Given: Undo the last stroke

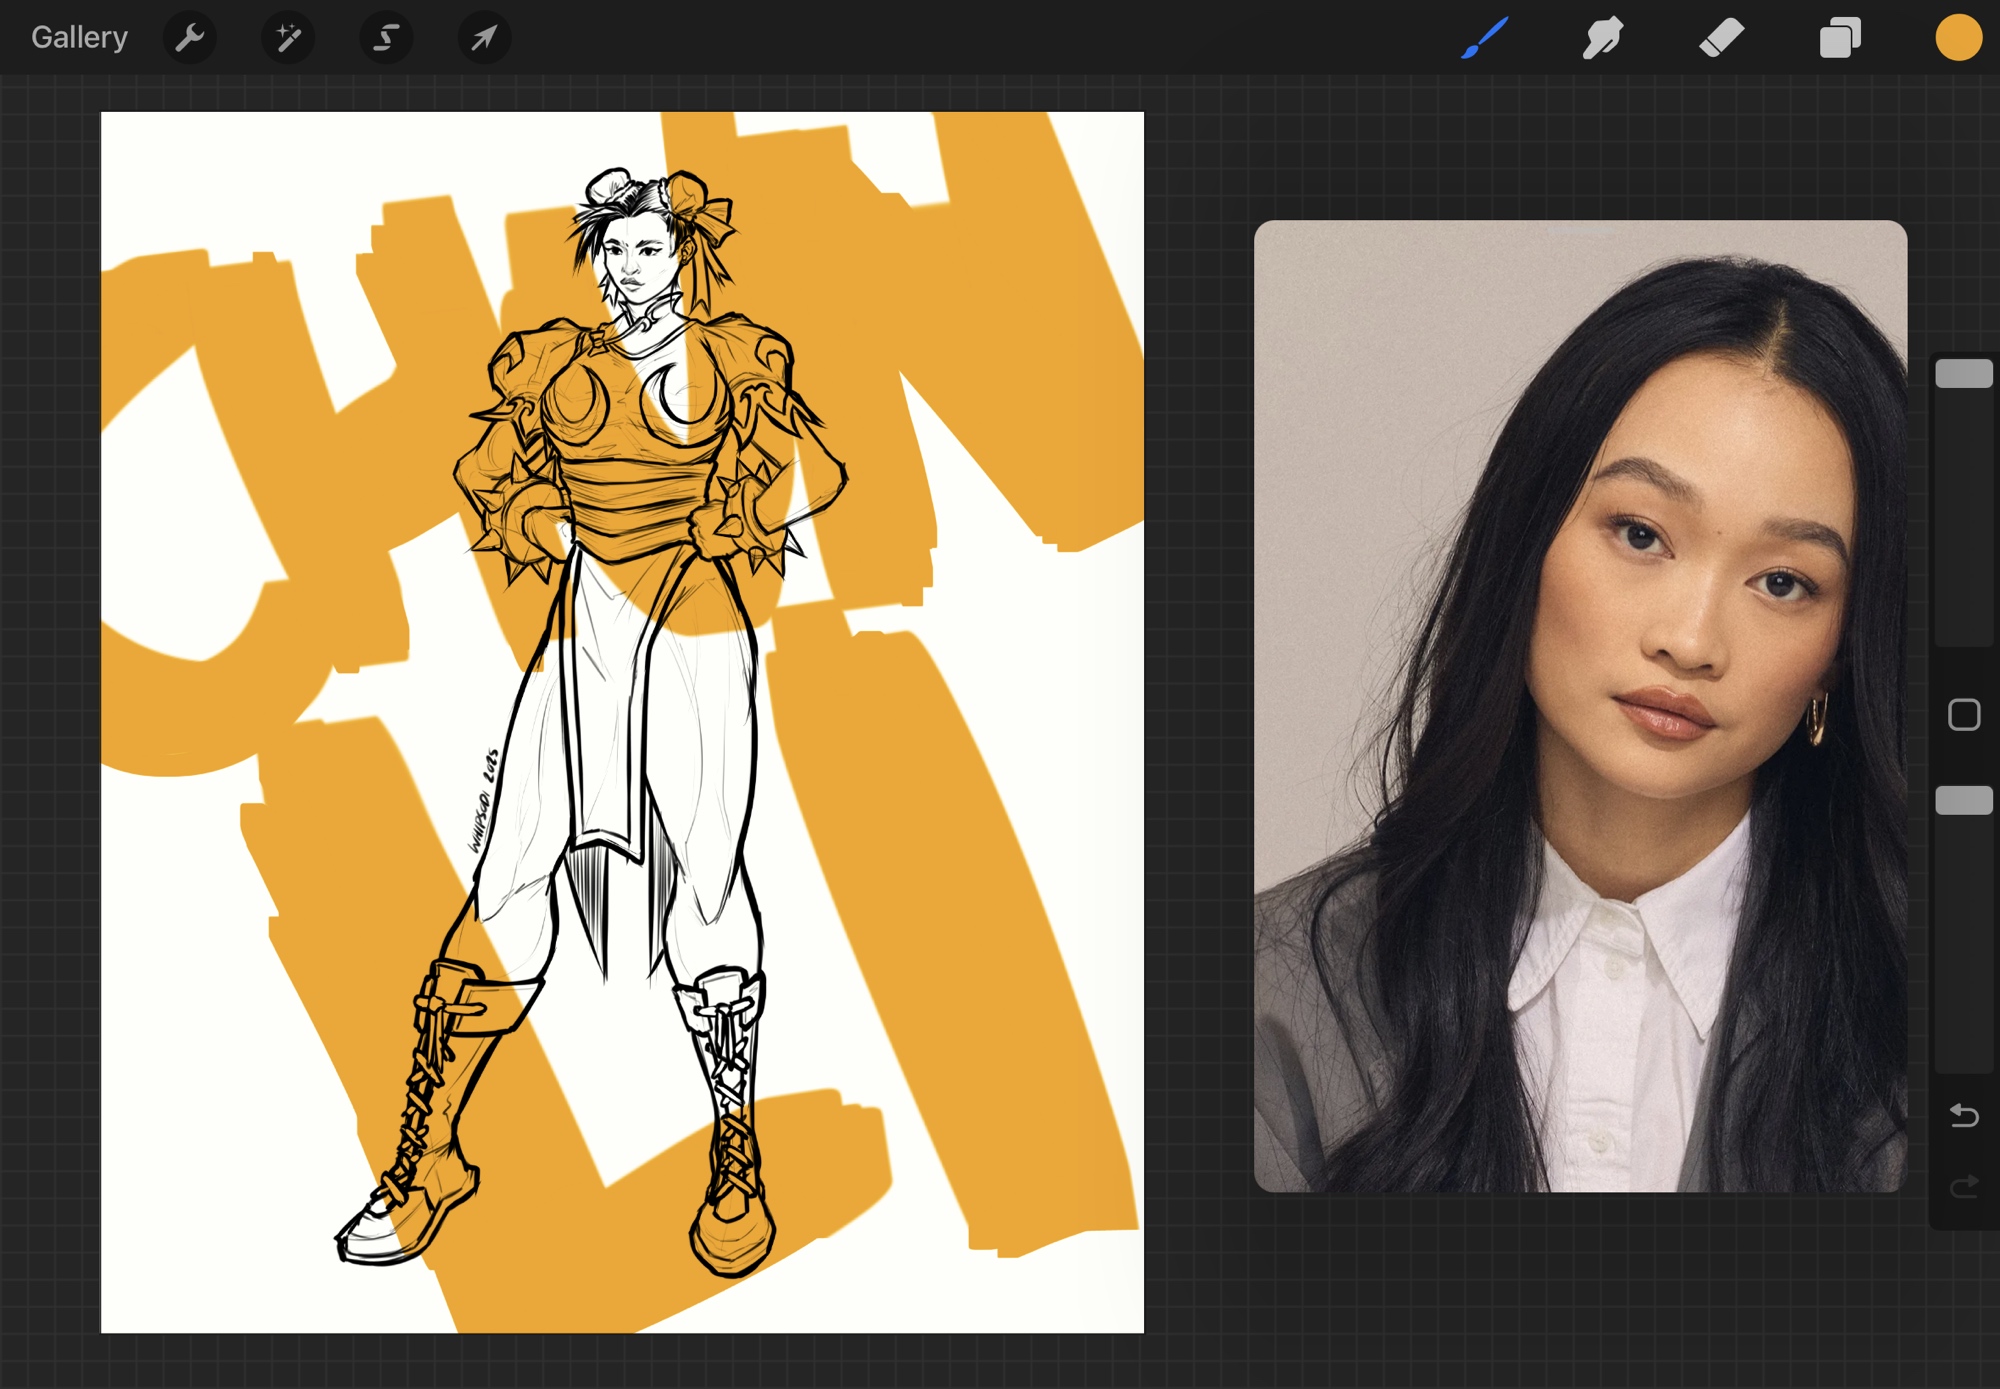Looking at the screenshot, I should point(1964,1114).
